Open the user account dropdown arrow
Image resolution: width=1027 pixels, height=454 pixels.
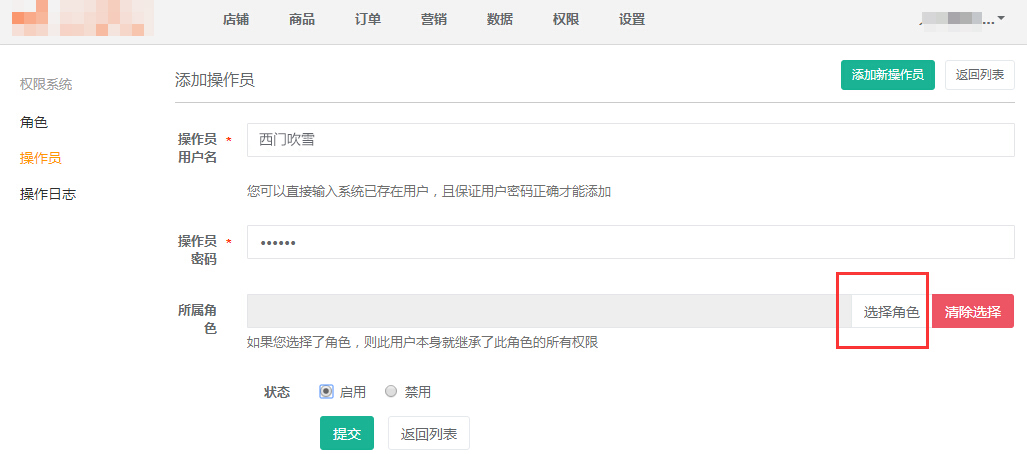pos(1001,19)
